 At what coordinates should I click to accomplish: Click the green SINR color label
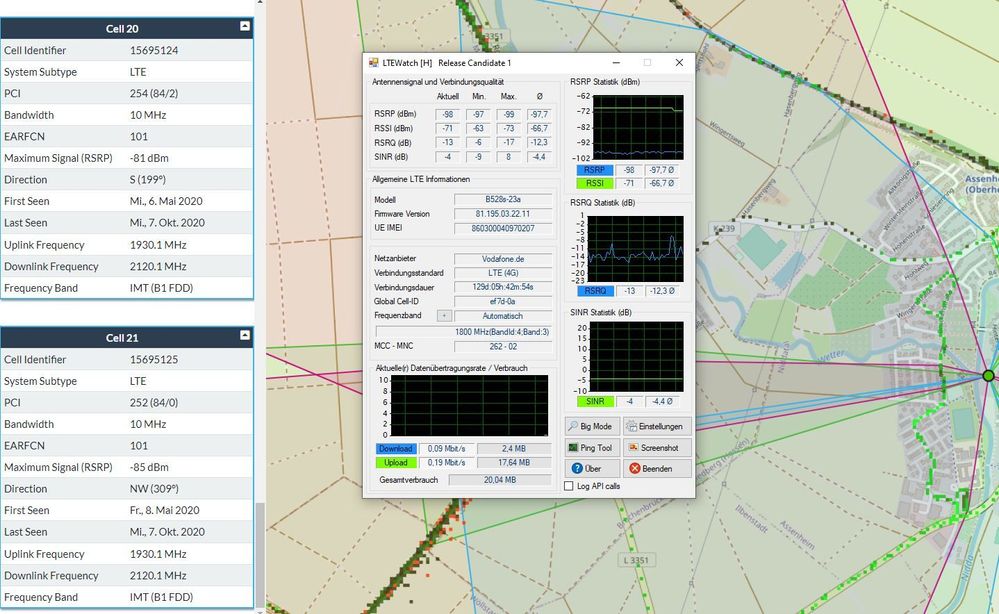pyautogui.click(x=594, y=401)
